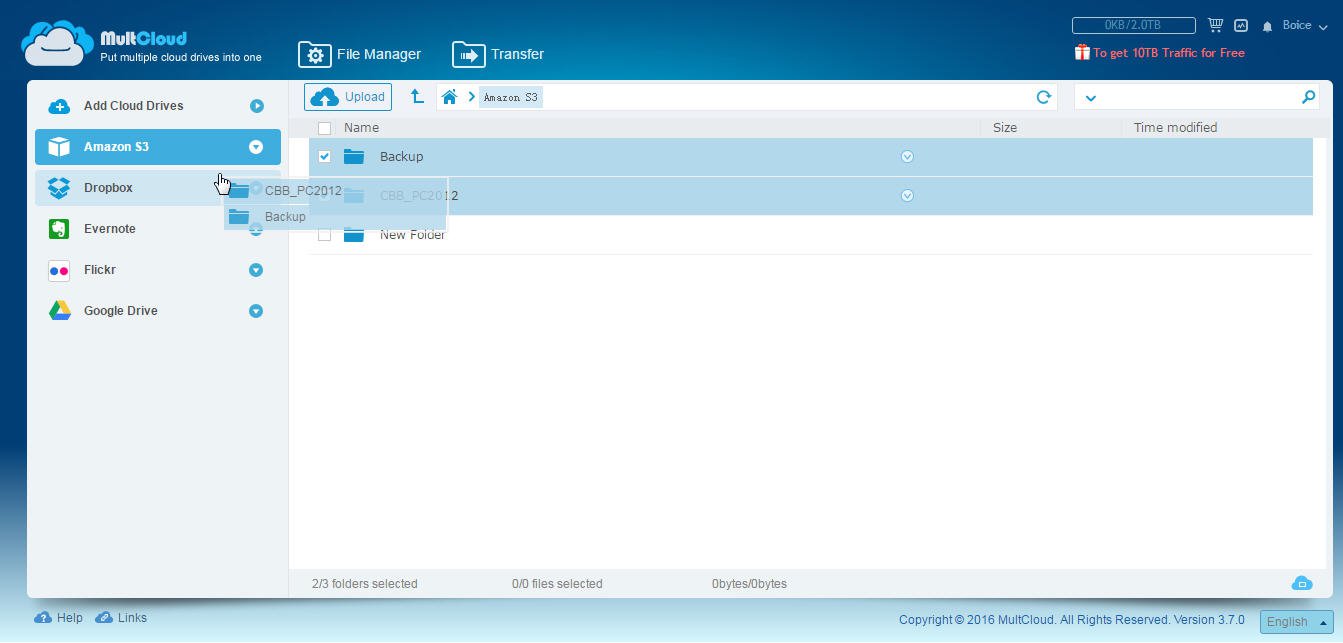Click the search input field

1198,97
